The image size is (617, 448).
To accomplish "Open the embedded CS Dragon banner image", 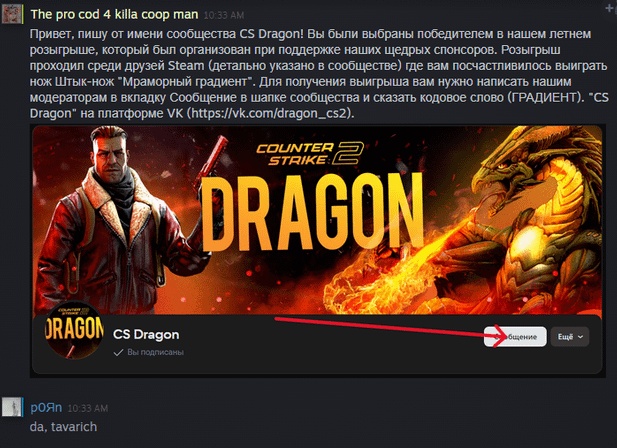I will click(317, 250).
